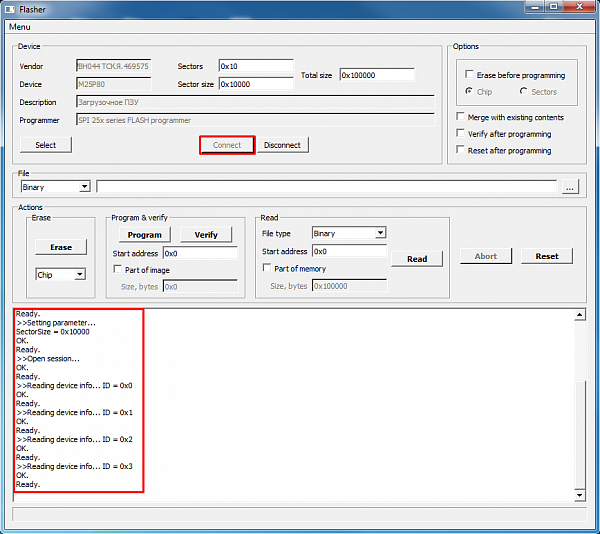Click the Verify button
This screenshot has height=534, width=600.
click(x=206, y=234)
